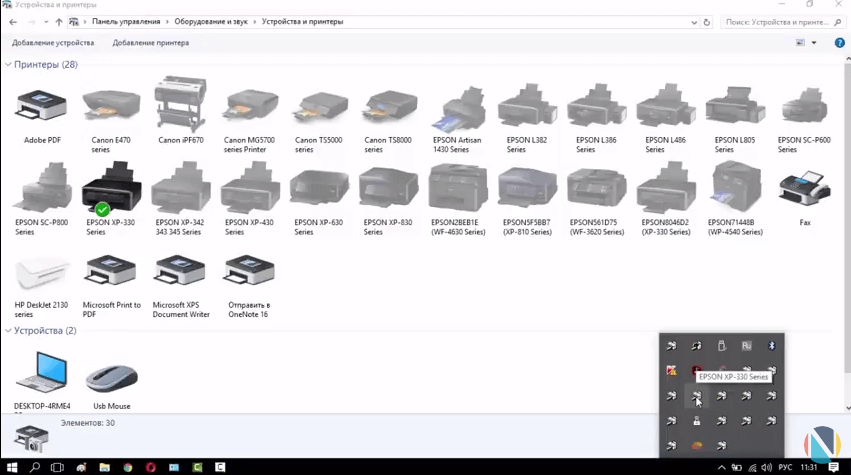Select EPSON561D75 (WF-3620 Series) printer
This screenshot has width=851, height=475.
click(x=596, y=200)
